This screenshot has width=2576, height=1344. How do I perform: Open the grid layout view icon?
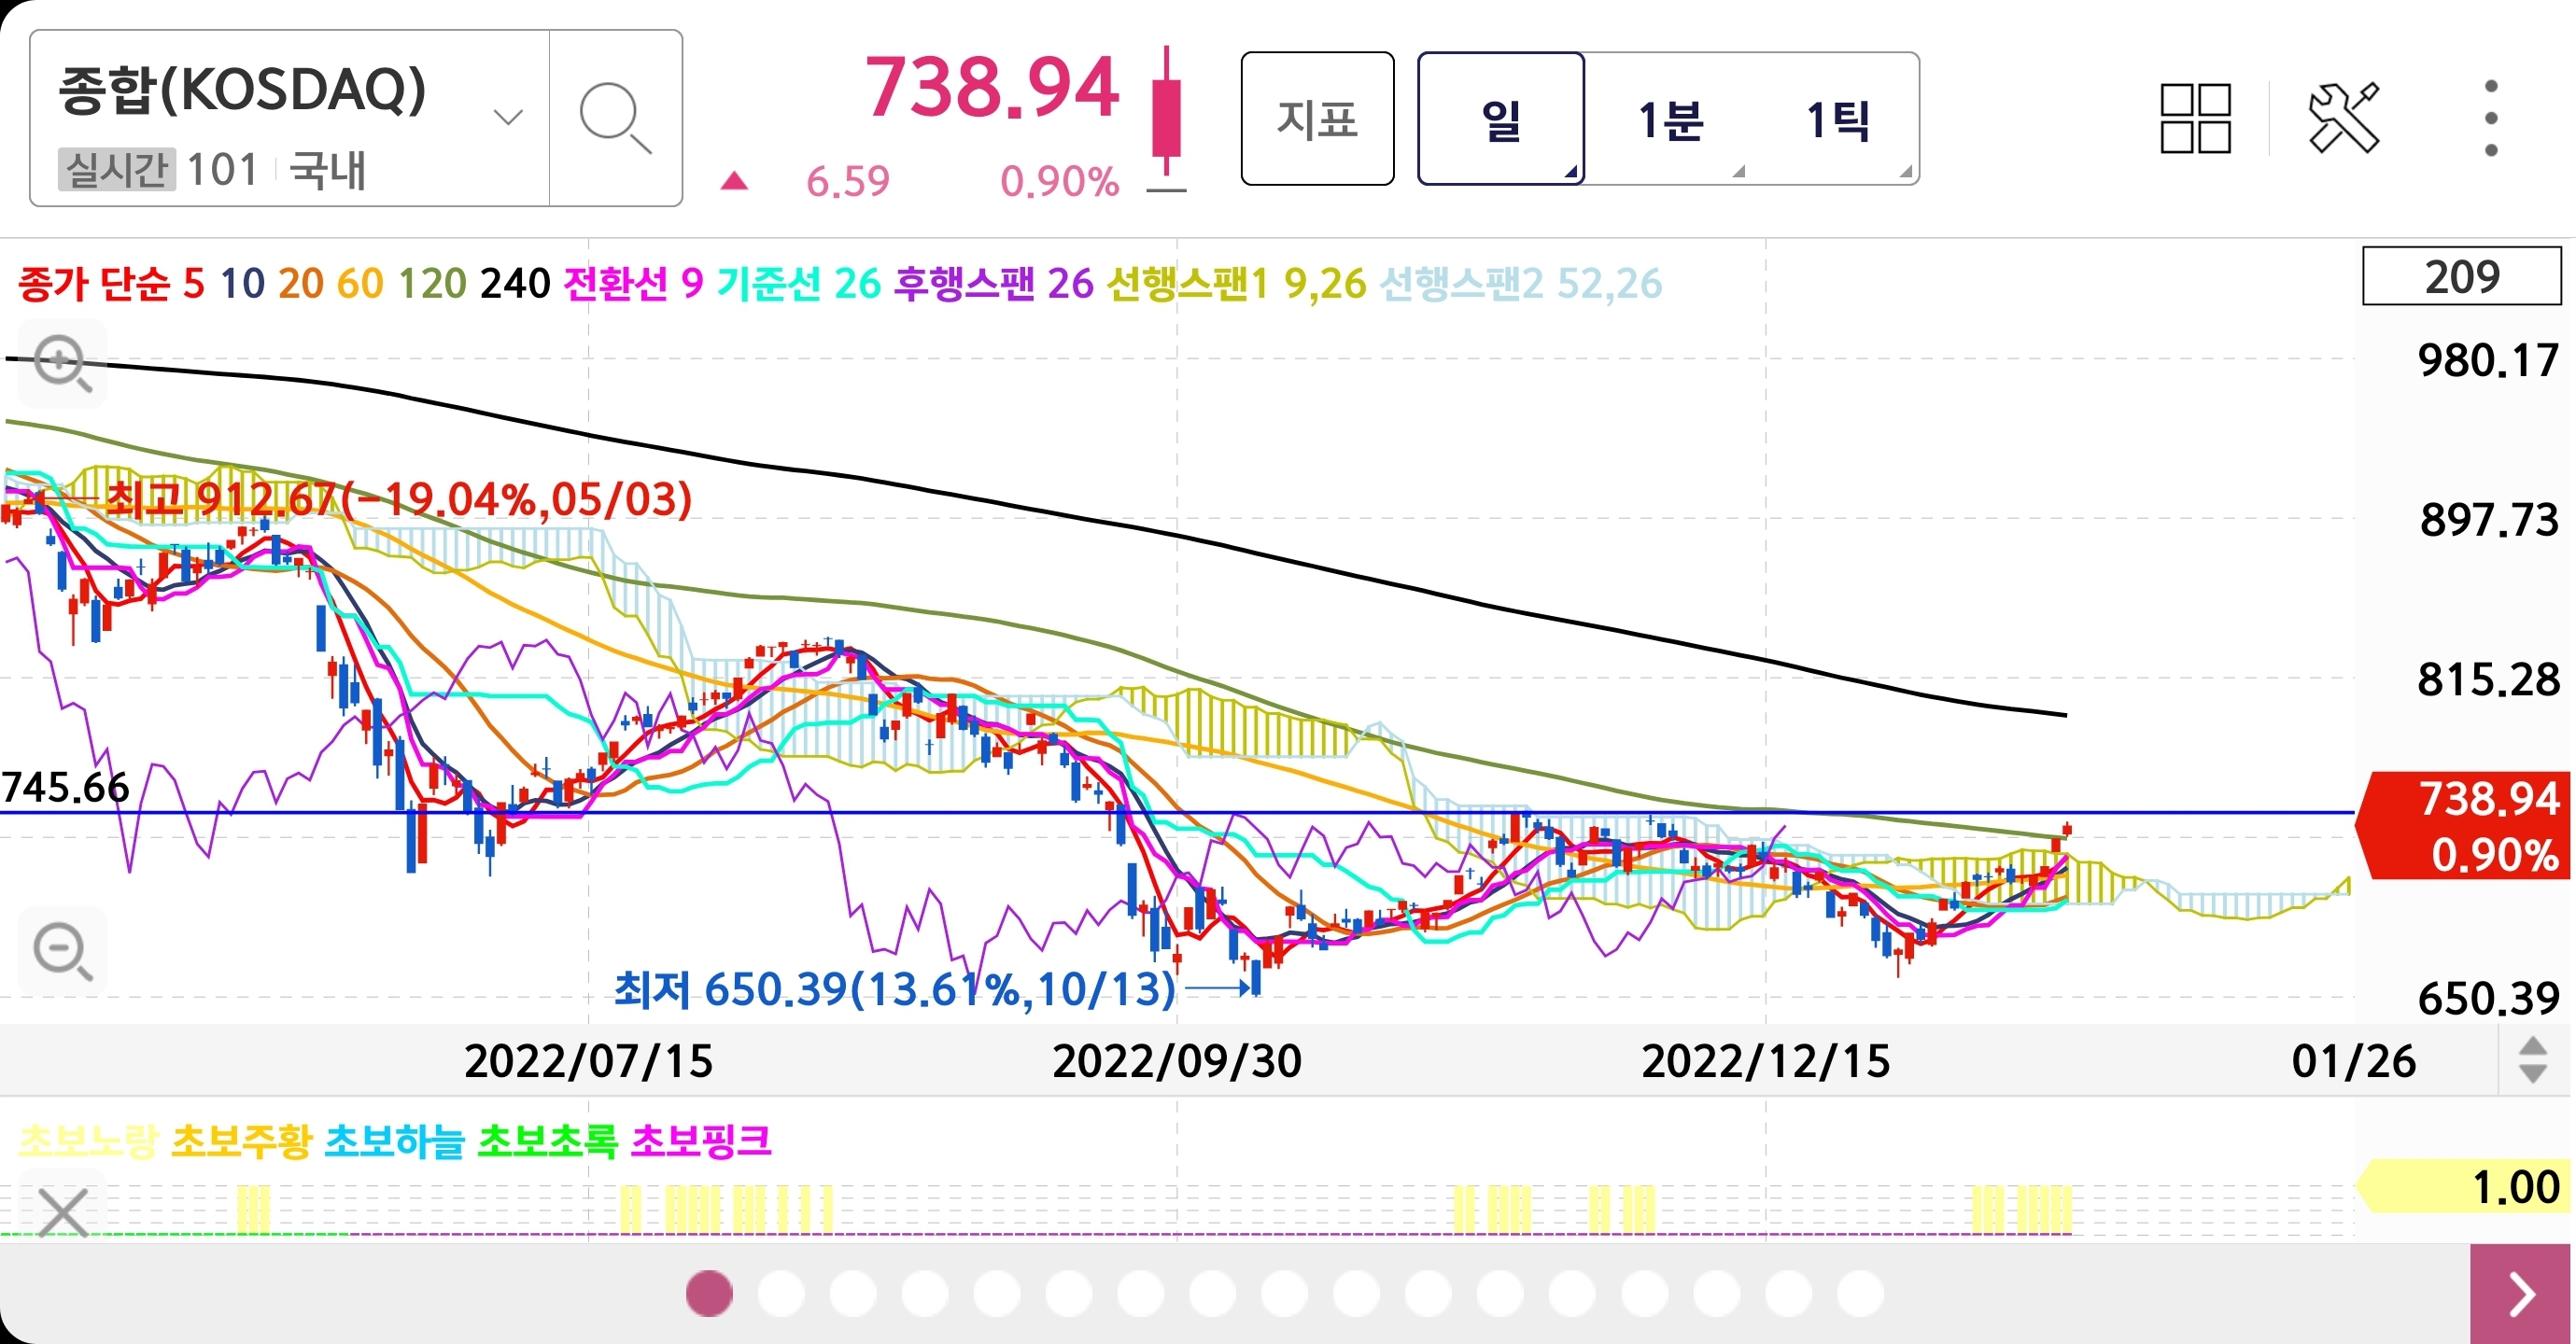pos(2195,119)
